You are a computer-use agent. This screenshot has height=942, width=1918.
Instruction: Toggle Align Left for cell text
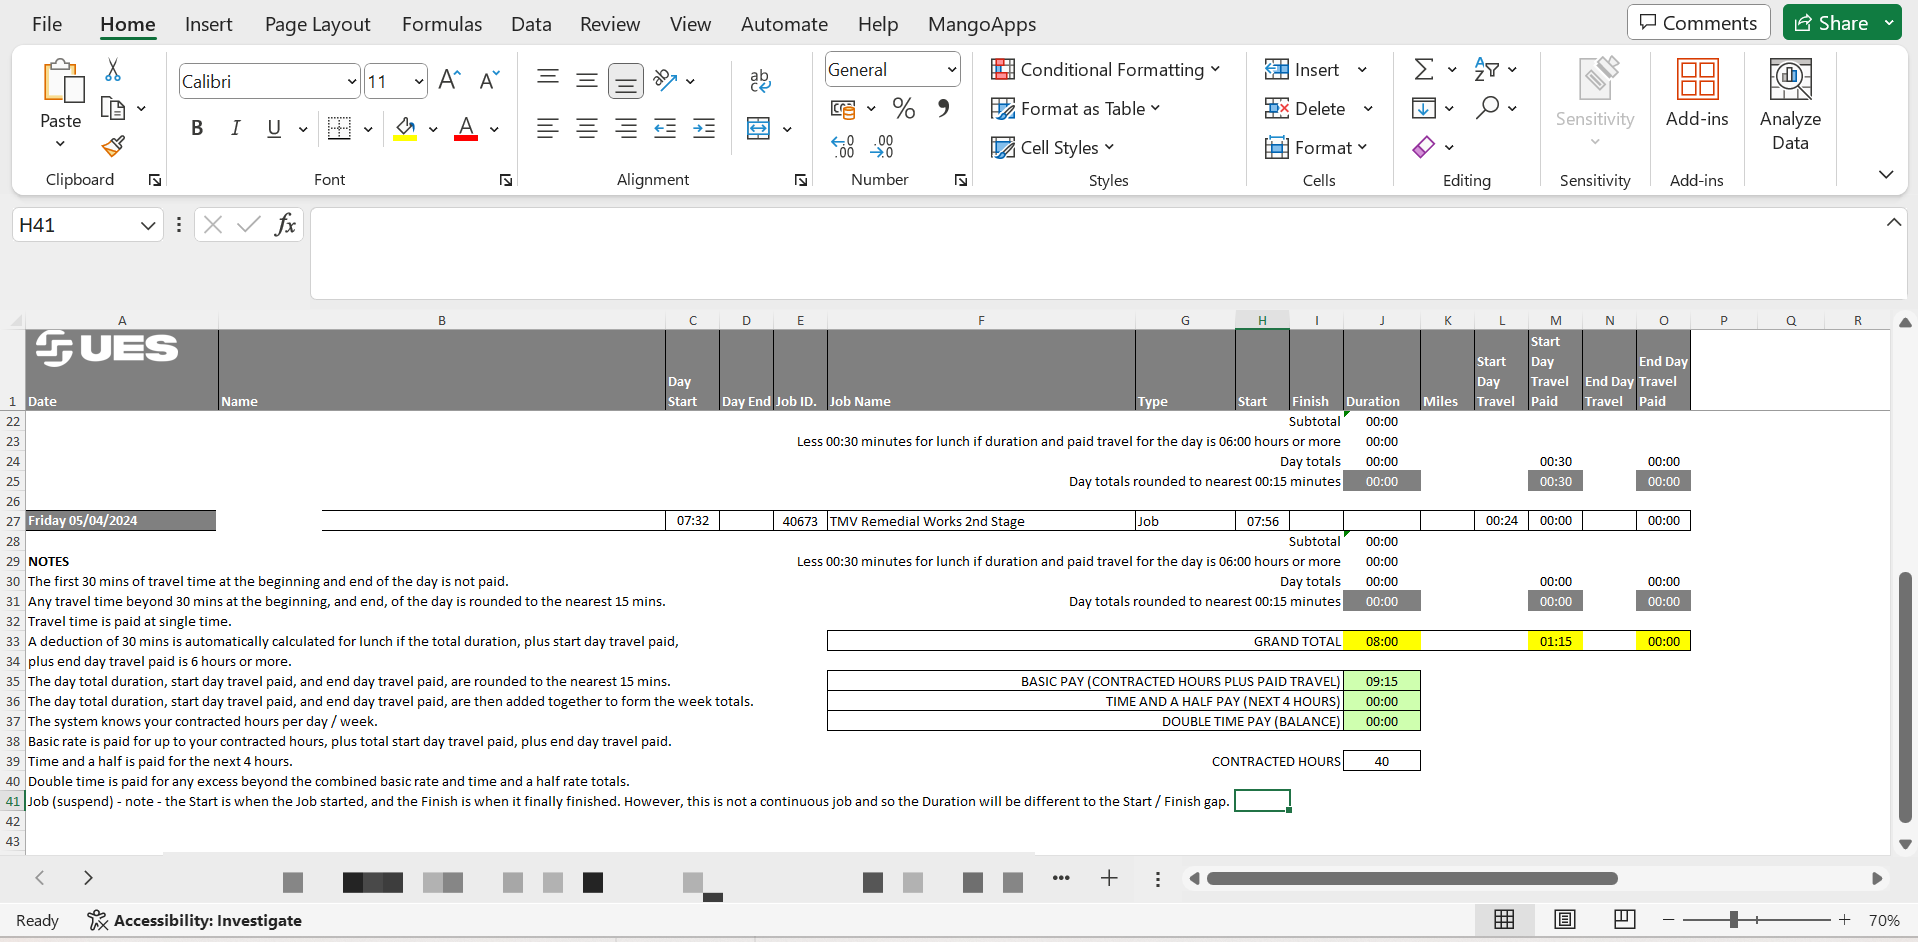click(x=548, y=128)
